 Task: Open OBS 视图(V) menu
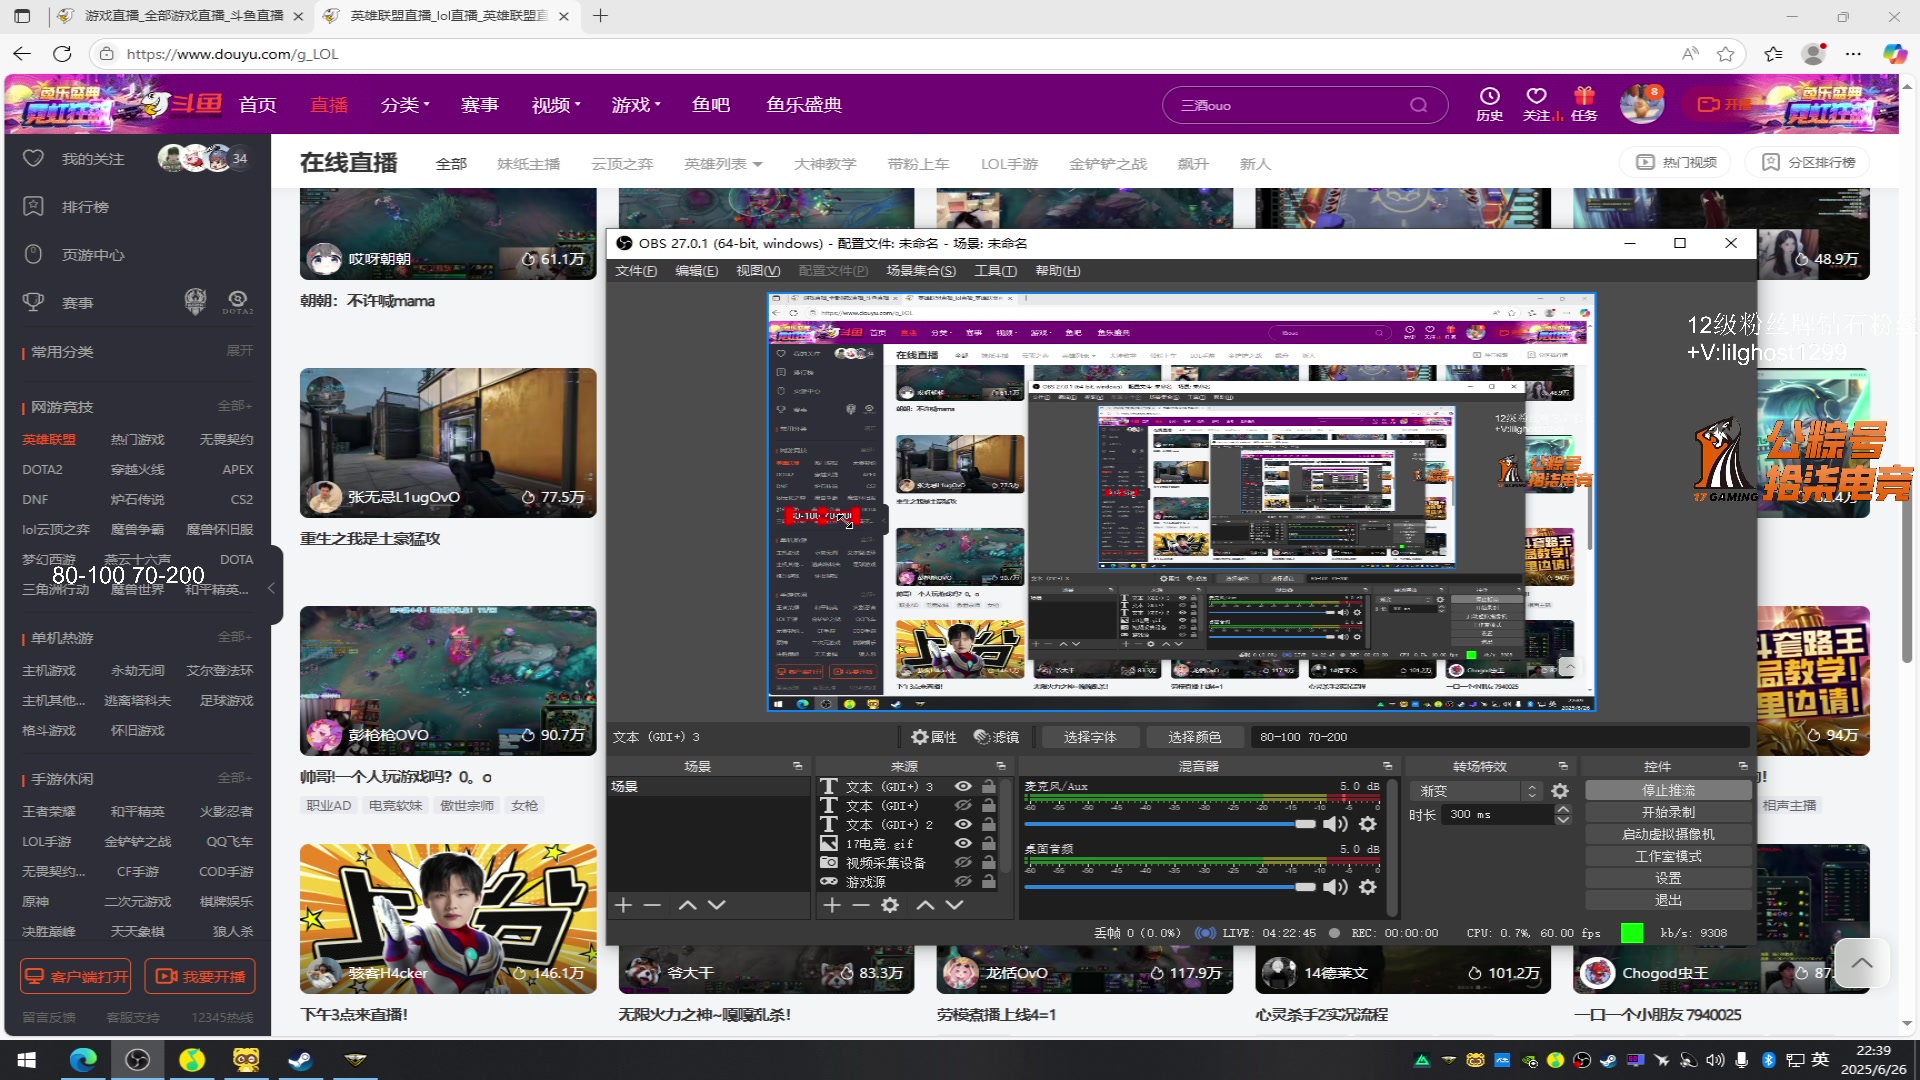point(758,271)
